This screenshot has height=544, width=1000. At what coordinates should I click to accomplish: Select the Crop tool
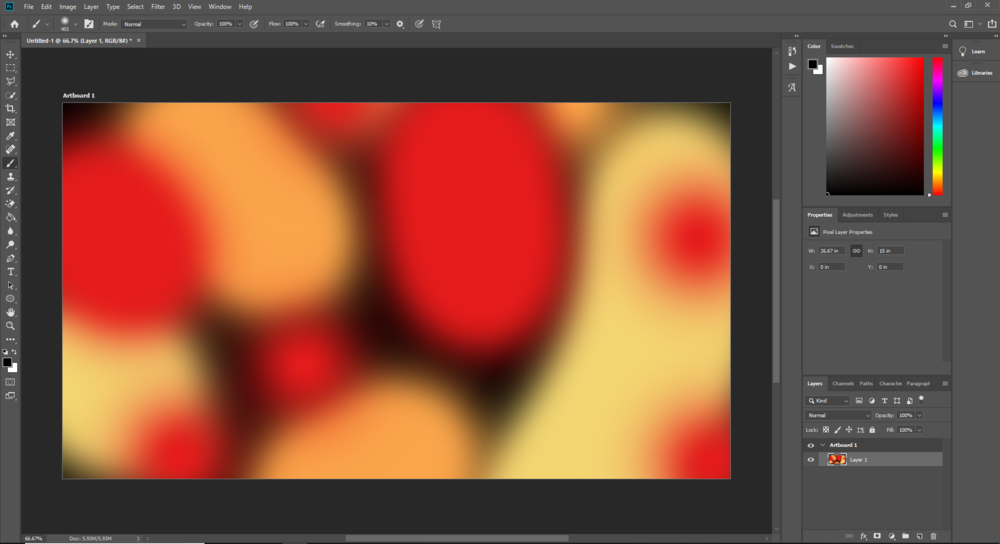pyautogui.click(x=10, y=109)
